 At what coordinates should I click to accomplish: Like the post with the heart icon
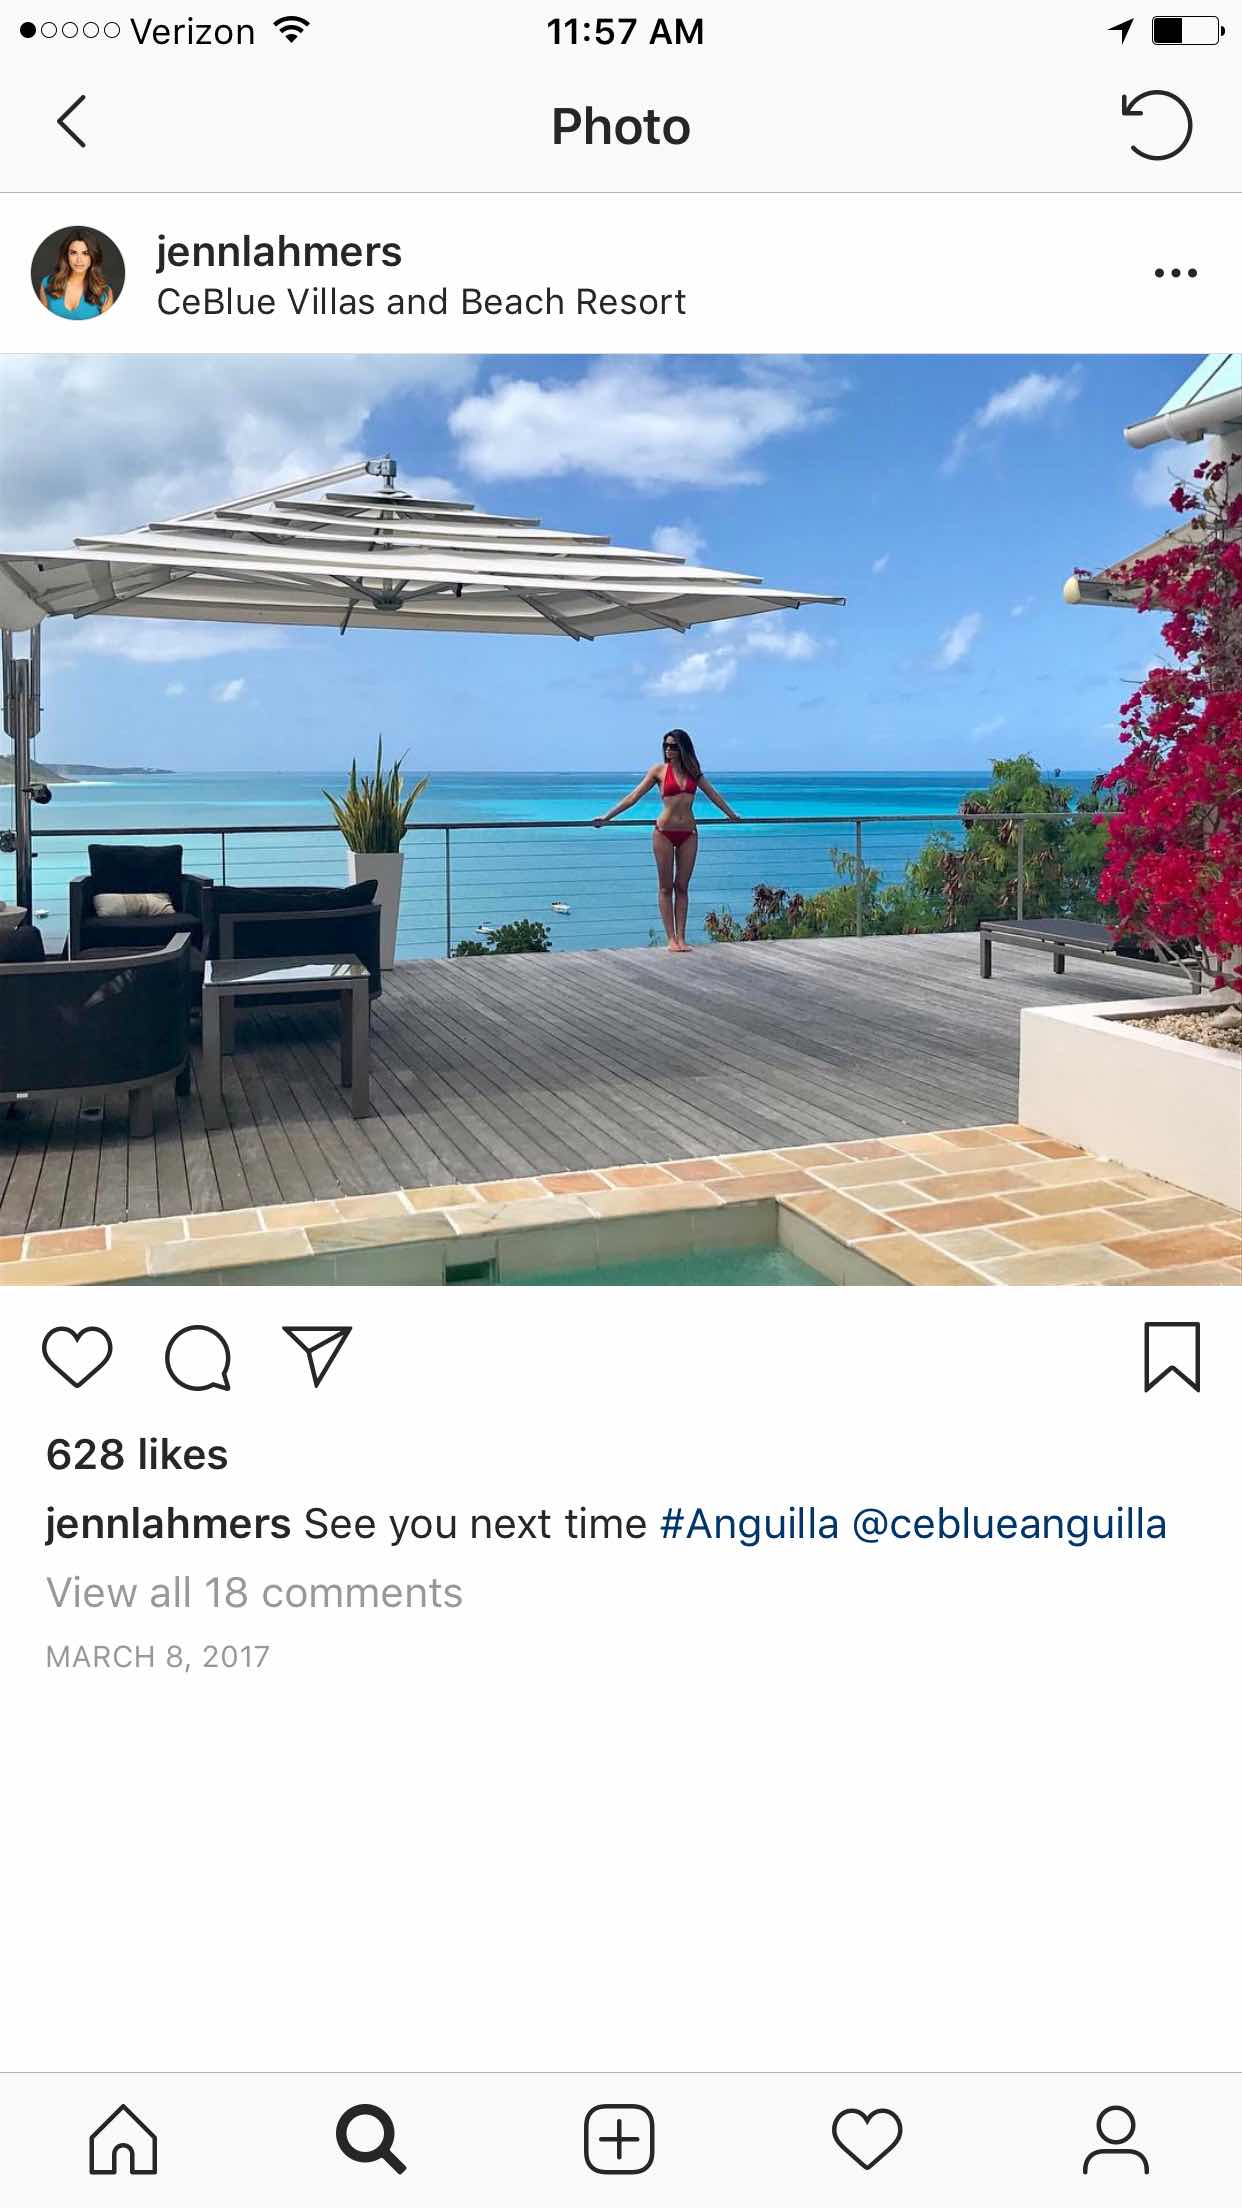point(77,1357)
